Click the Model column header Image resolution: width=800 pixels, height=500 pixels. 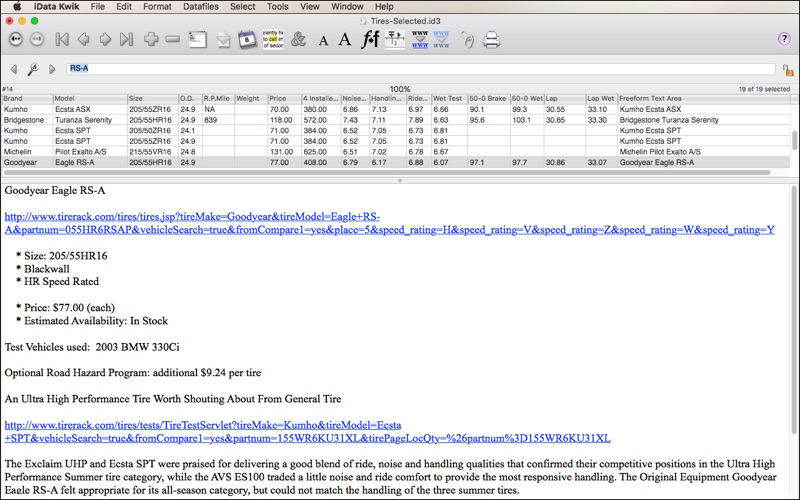[x=90, y=98]
